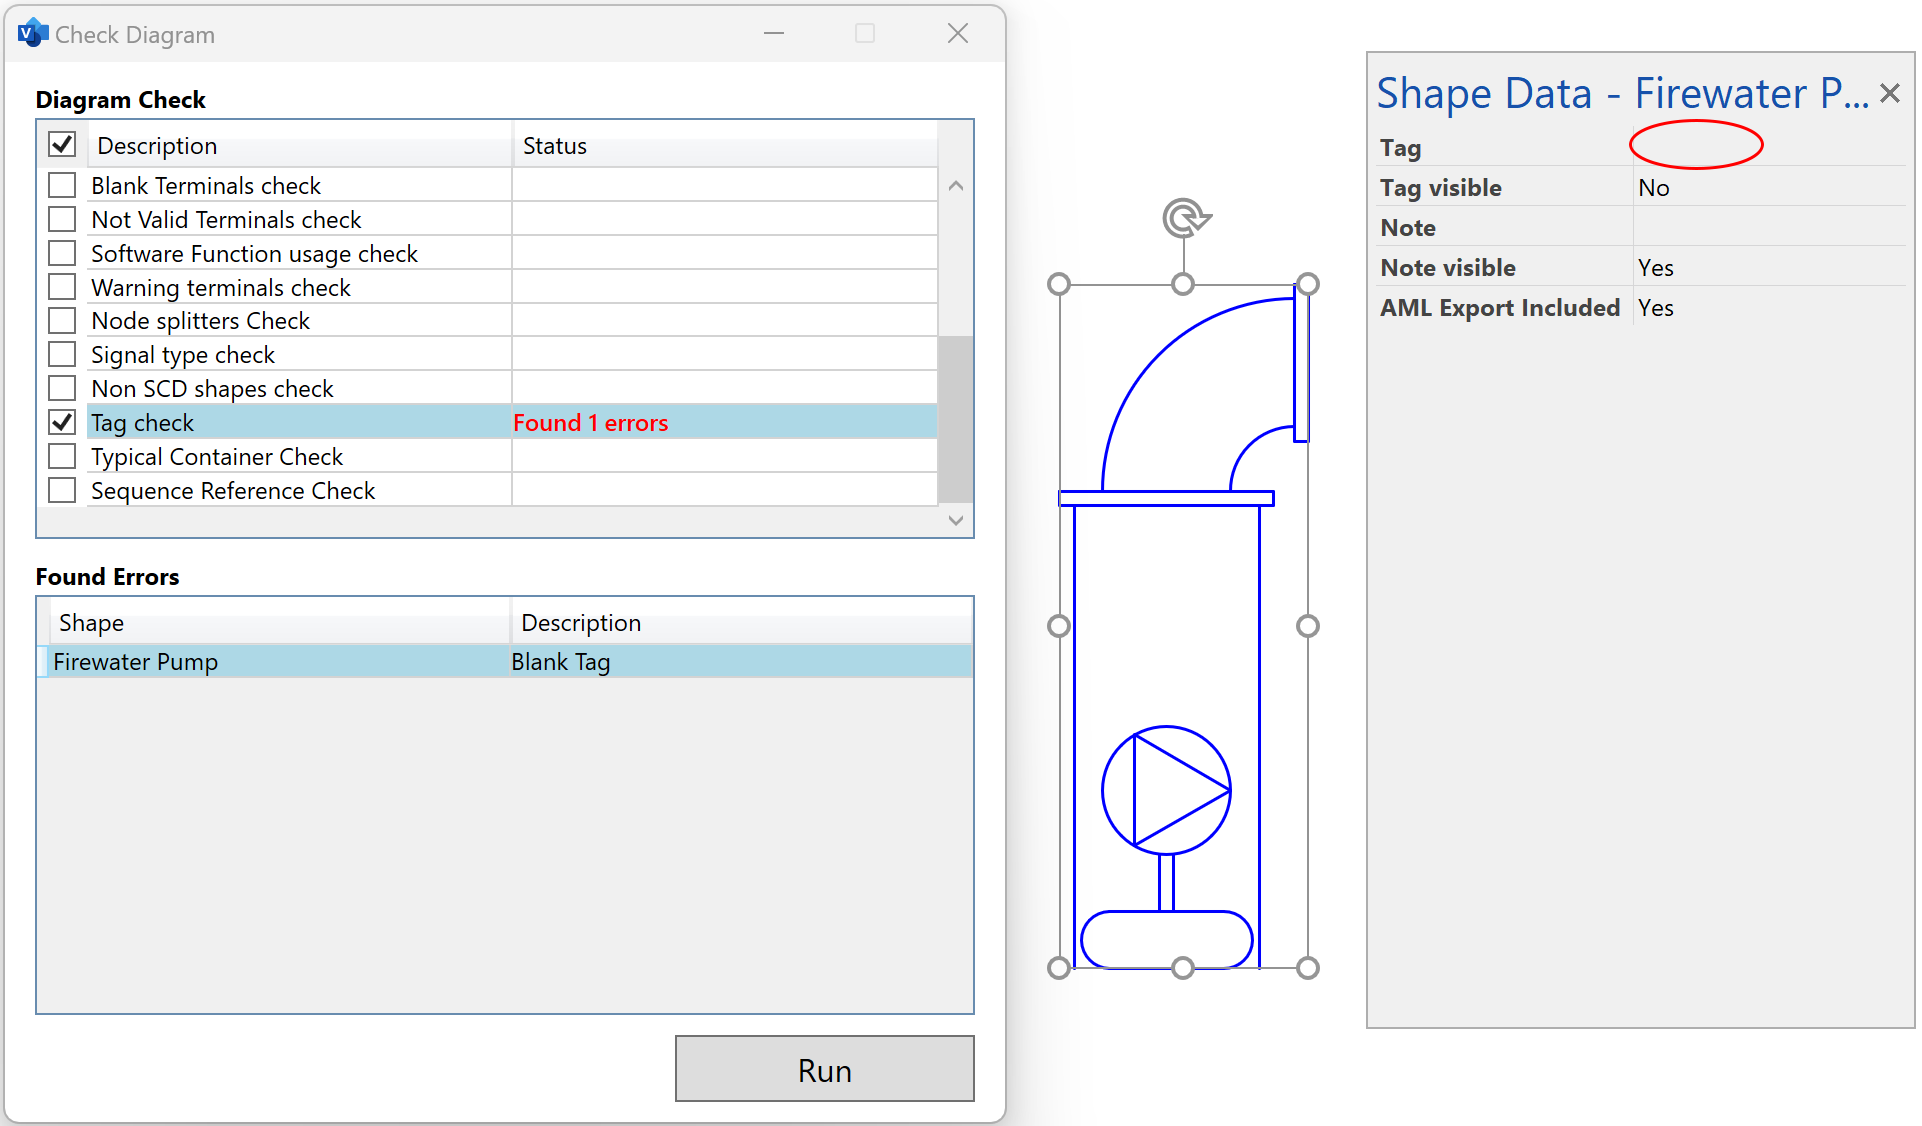Enable the Blank Terminals check checkbox
This screenshot has height=1126, width=1922.
tap(62, 185)
